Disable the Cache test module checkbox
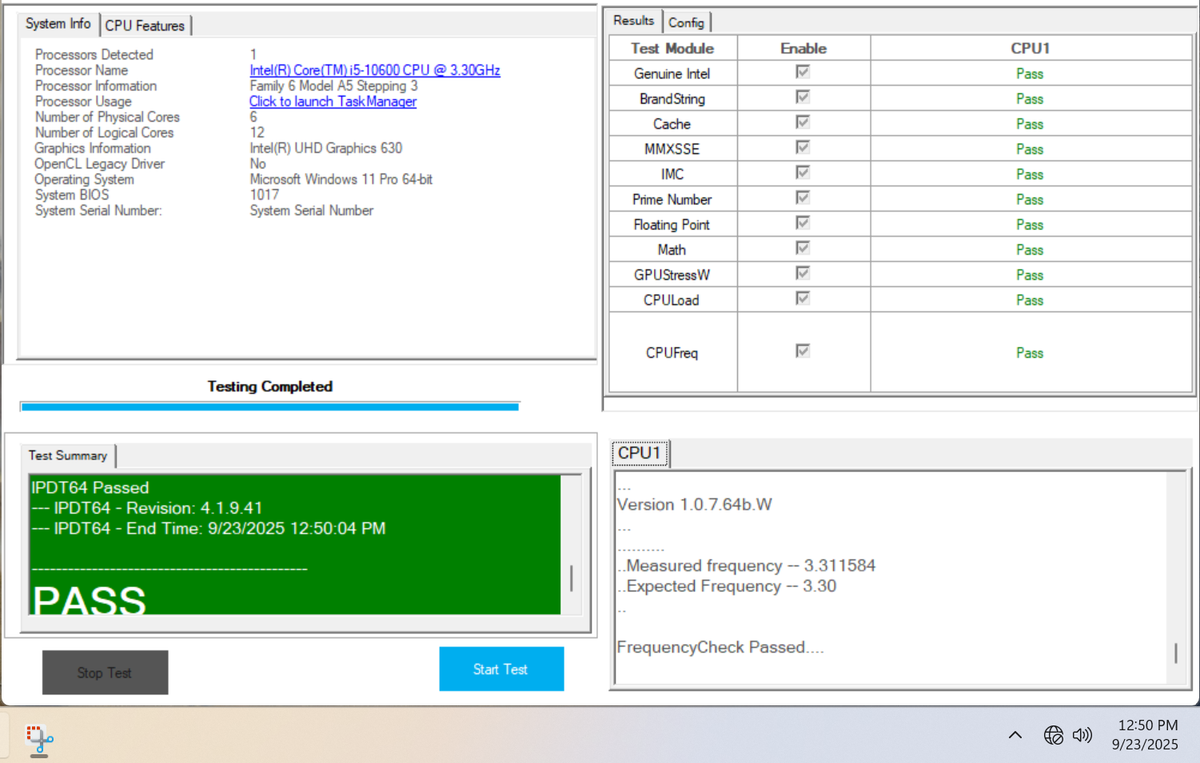The height and width of the screenshot is (763, 1200). pos(802,123)
